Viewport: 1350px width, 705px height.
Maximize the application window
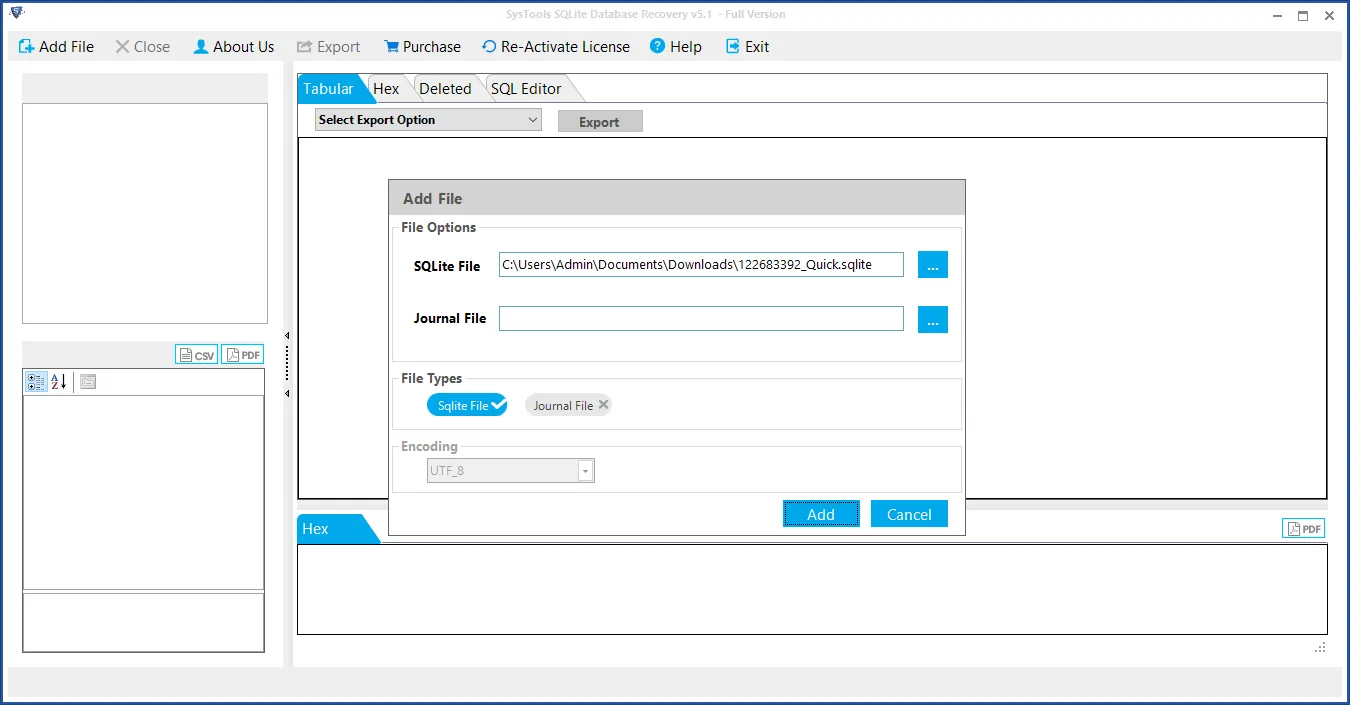[x=1303, y=15]
